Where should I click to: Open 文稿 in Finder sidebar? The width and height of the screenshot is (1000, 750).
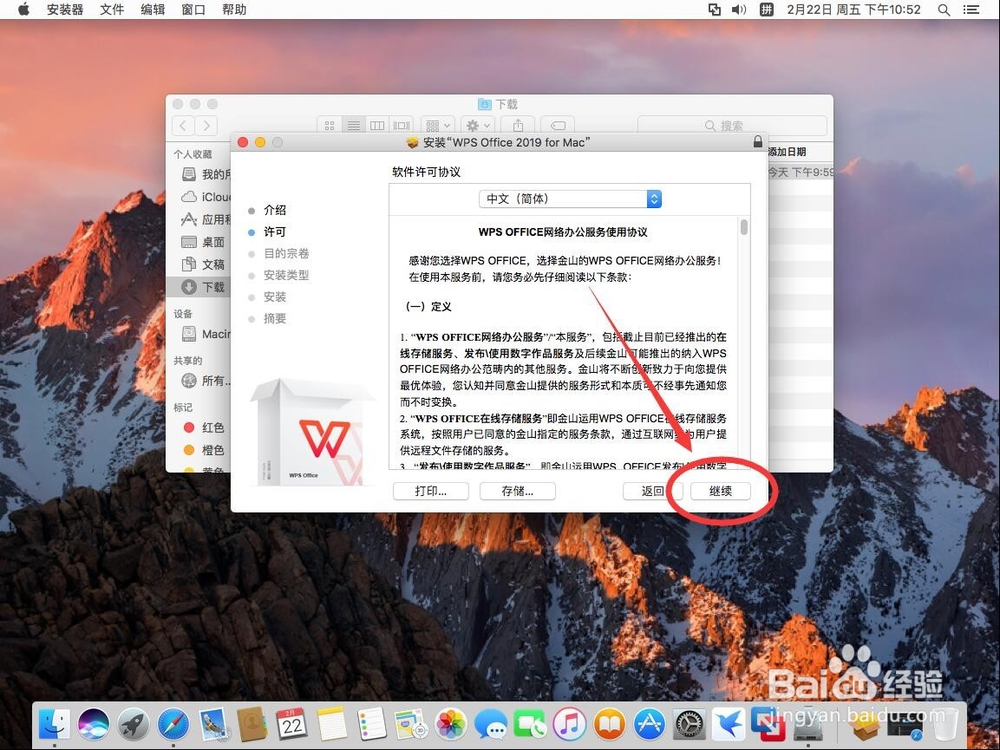tap(203, 264)
